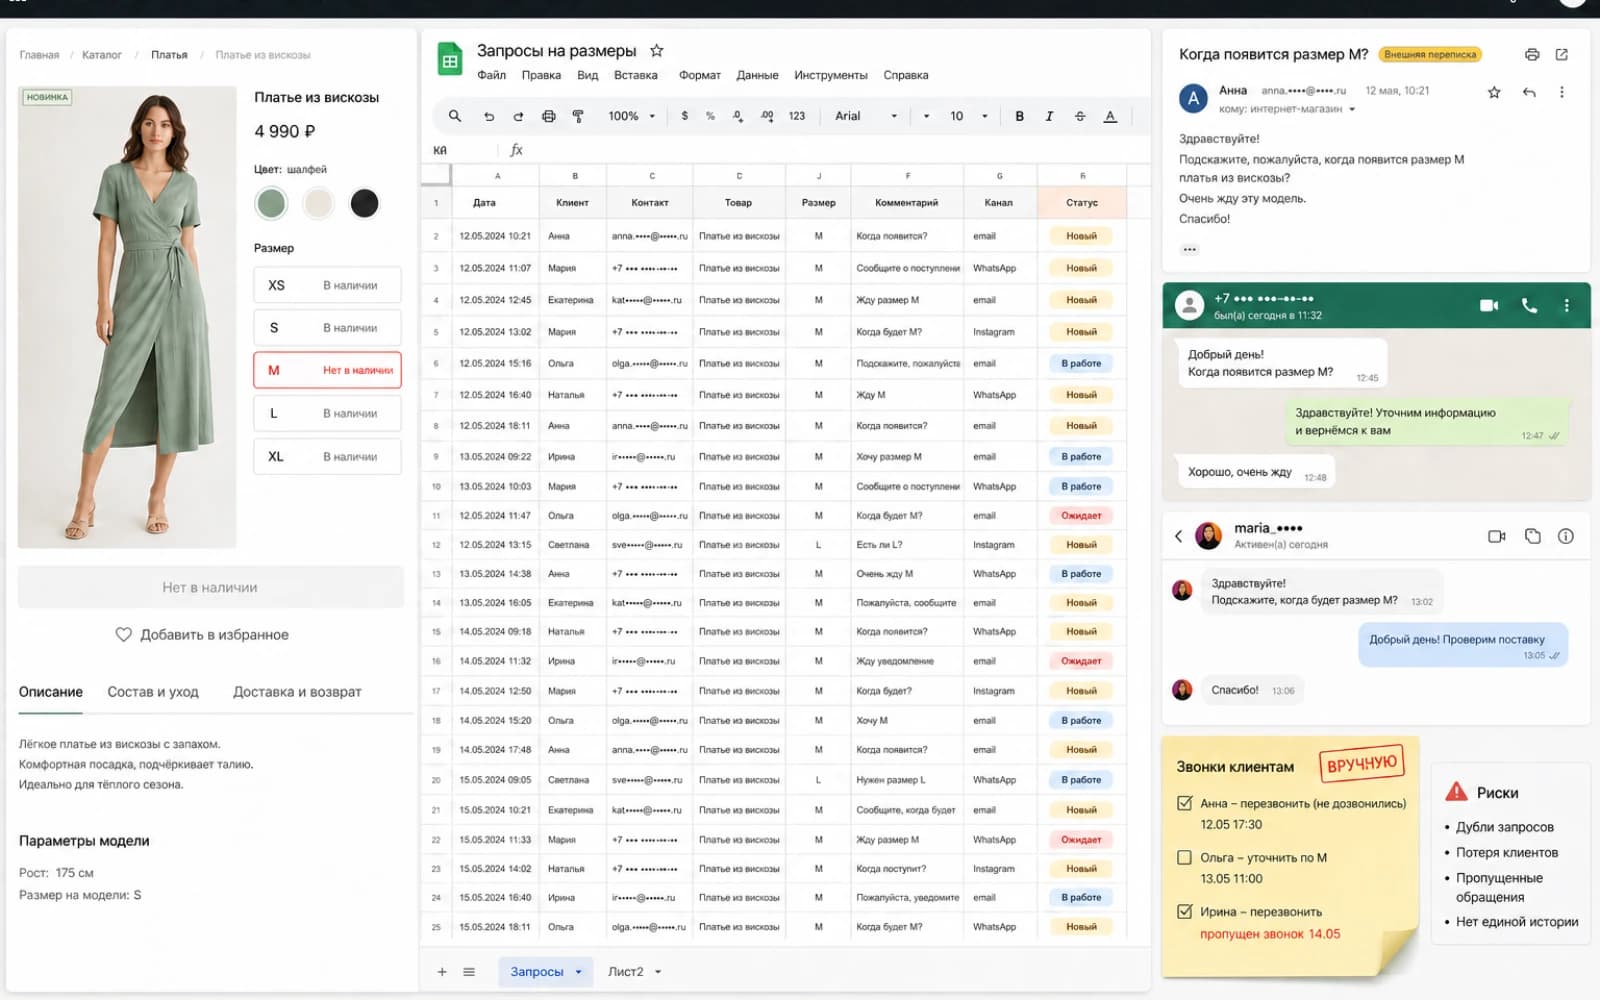Select the paint format roller tool
1600x1000 pixels.
578,116
